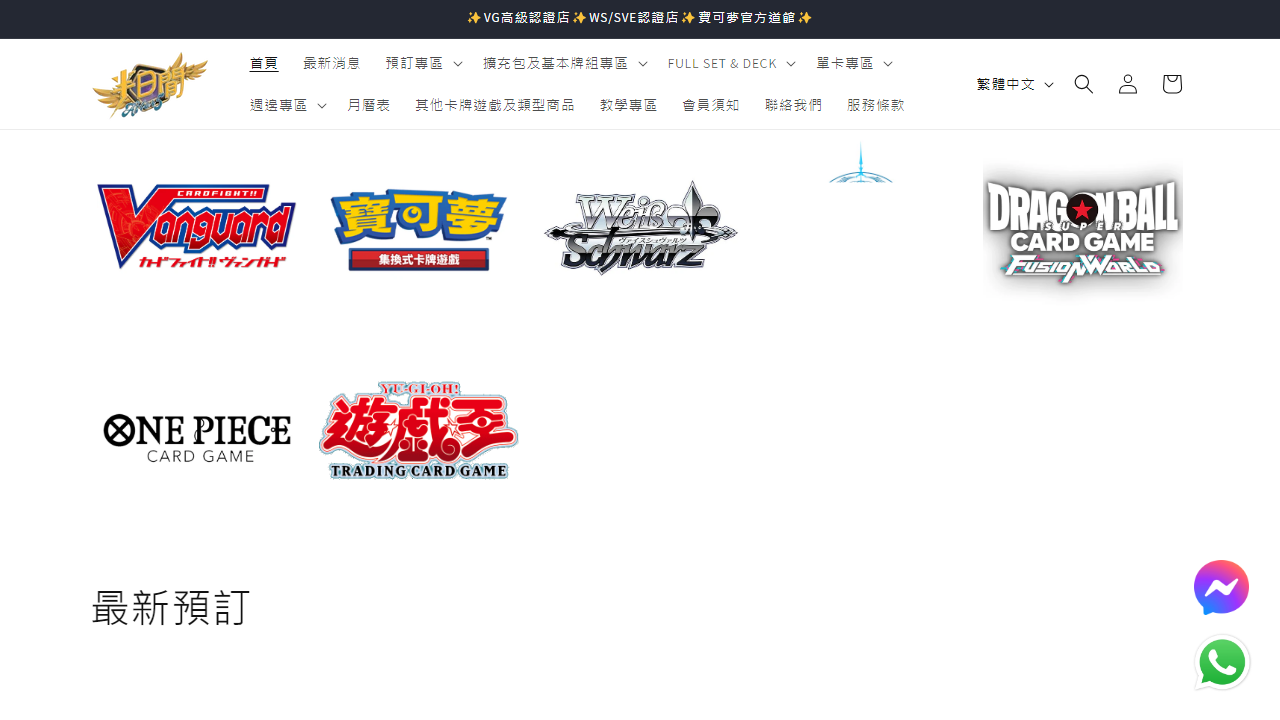The width and height of the screenshot is (1280, 720).
Task: Open the One Piece Card Game logo
Action: 197,437
